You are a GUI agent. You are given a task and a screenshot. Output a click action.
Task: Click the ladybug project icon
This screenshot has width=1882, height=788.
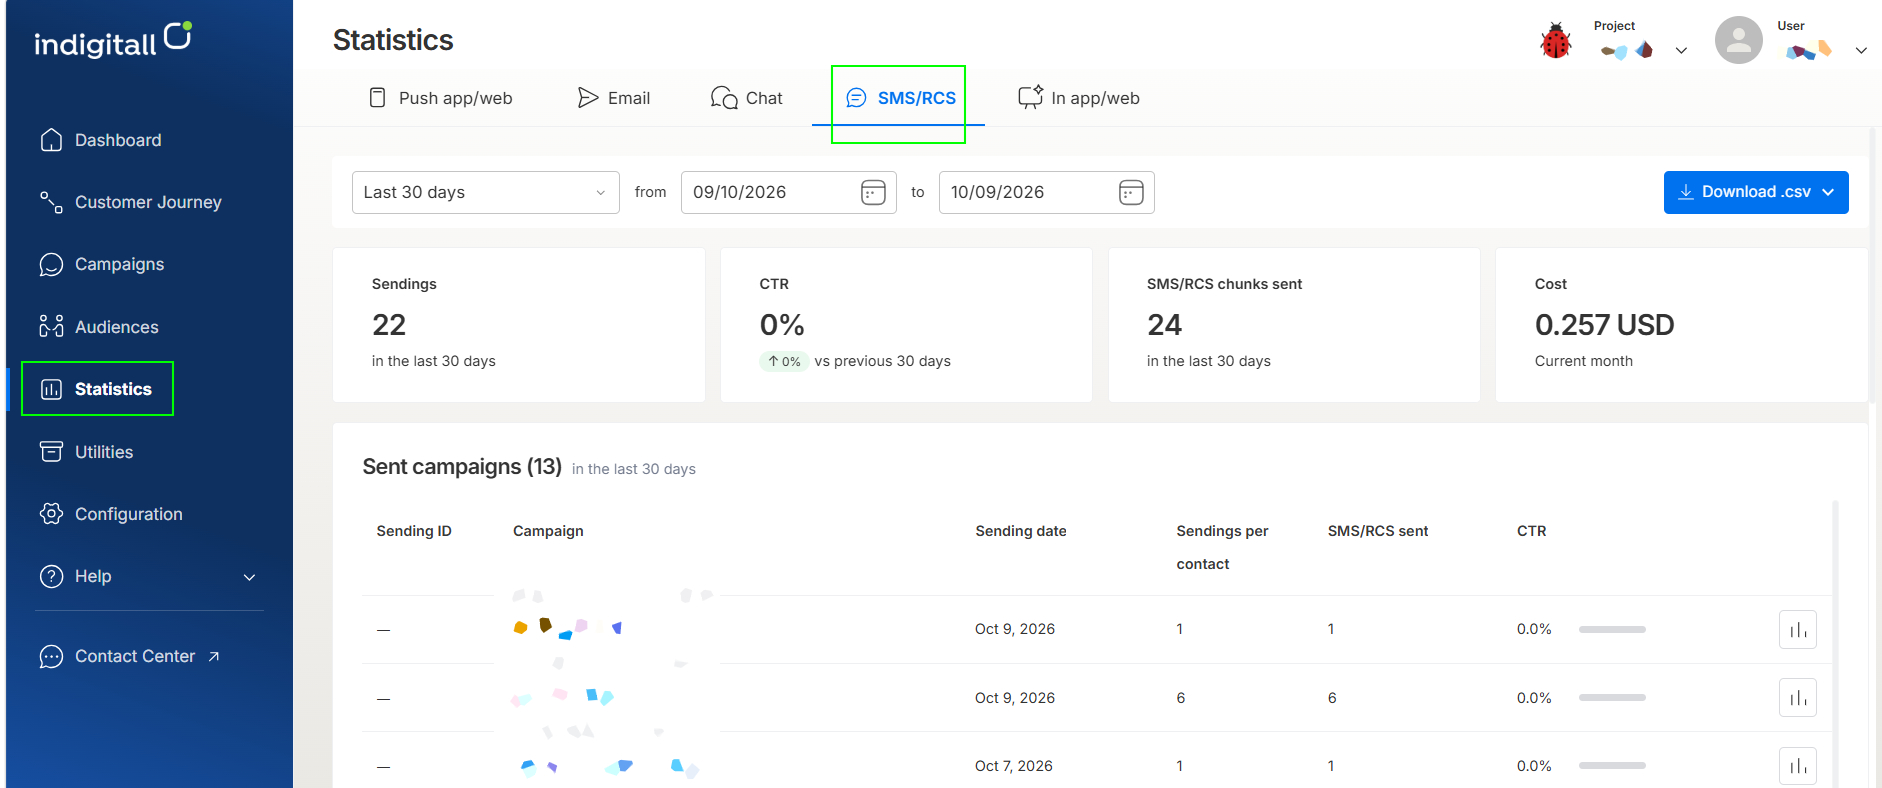(x=1556, y=41)
